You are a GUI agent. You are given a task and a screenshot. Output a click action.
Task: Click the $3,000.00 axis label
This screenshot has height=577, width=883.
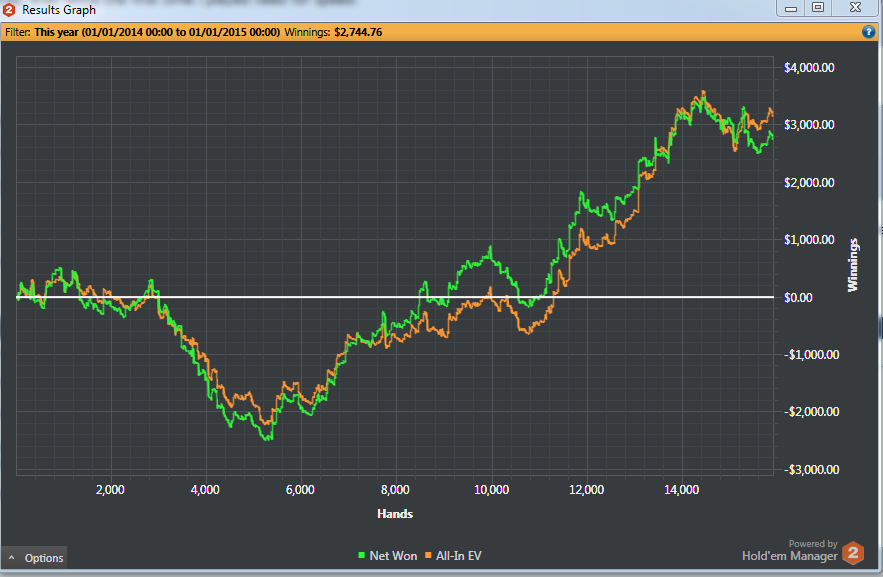click(x=809, y=124)
